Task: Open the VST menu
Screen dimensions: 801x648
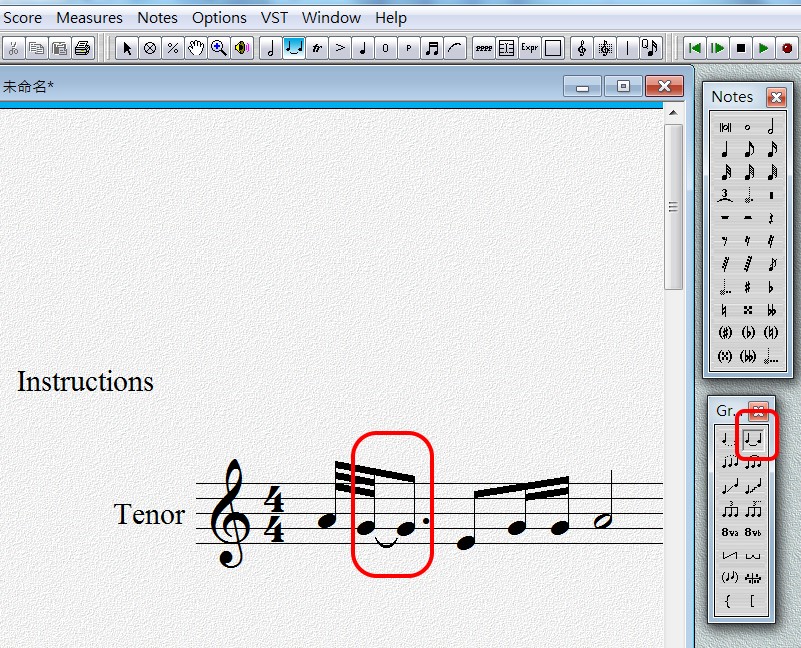Action: tap(274, 17)
